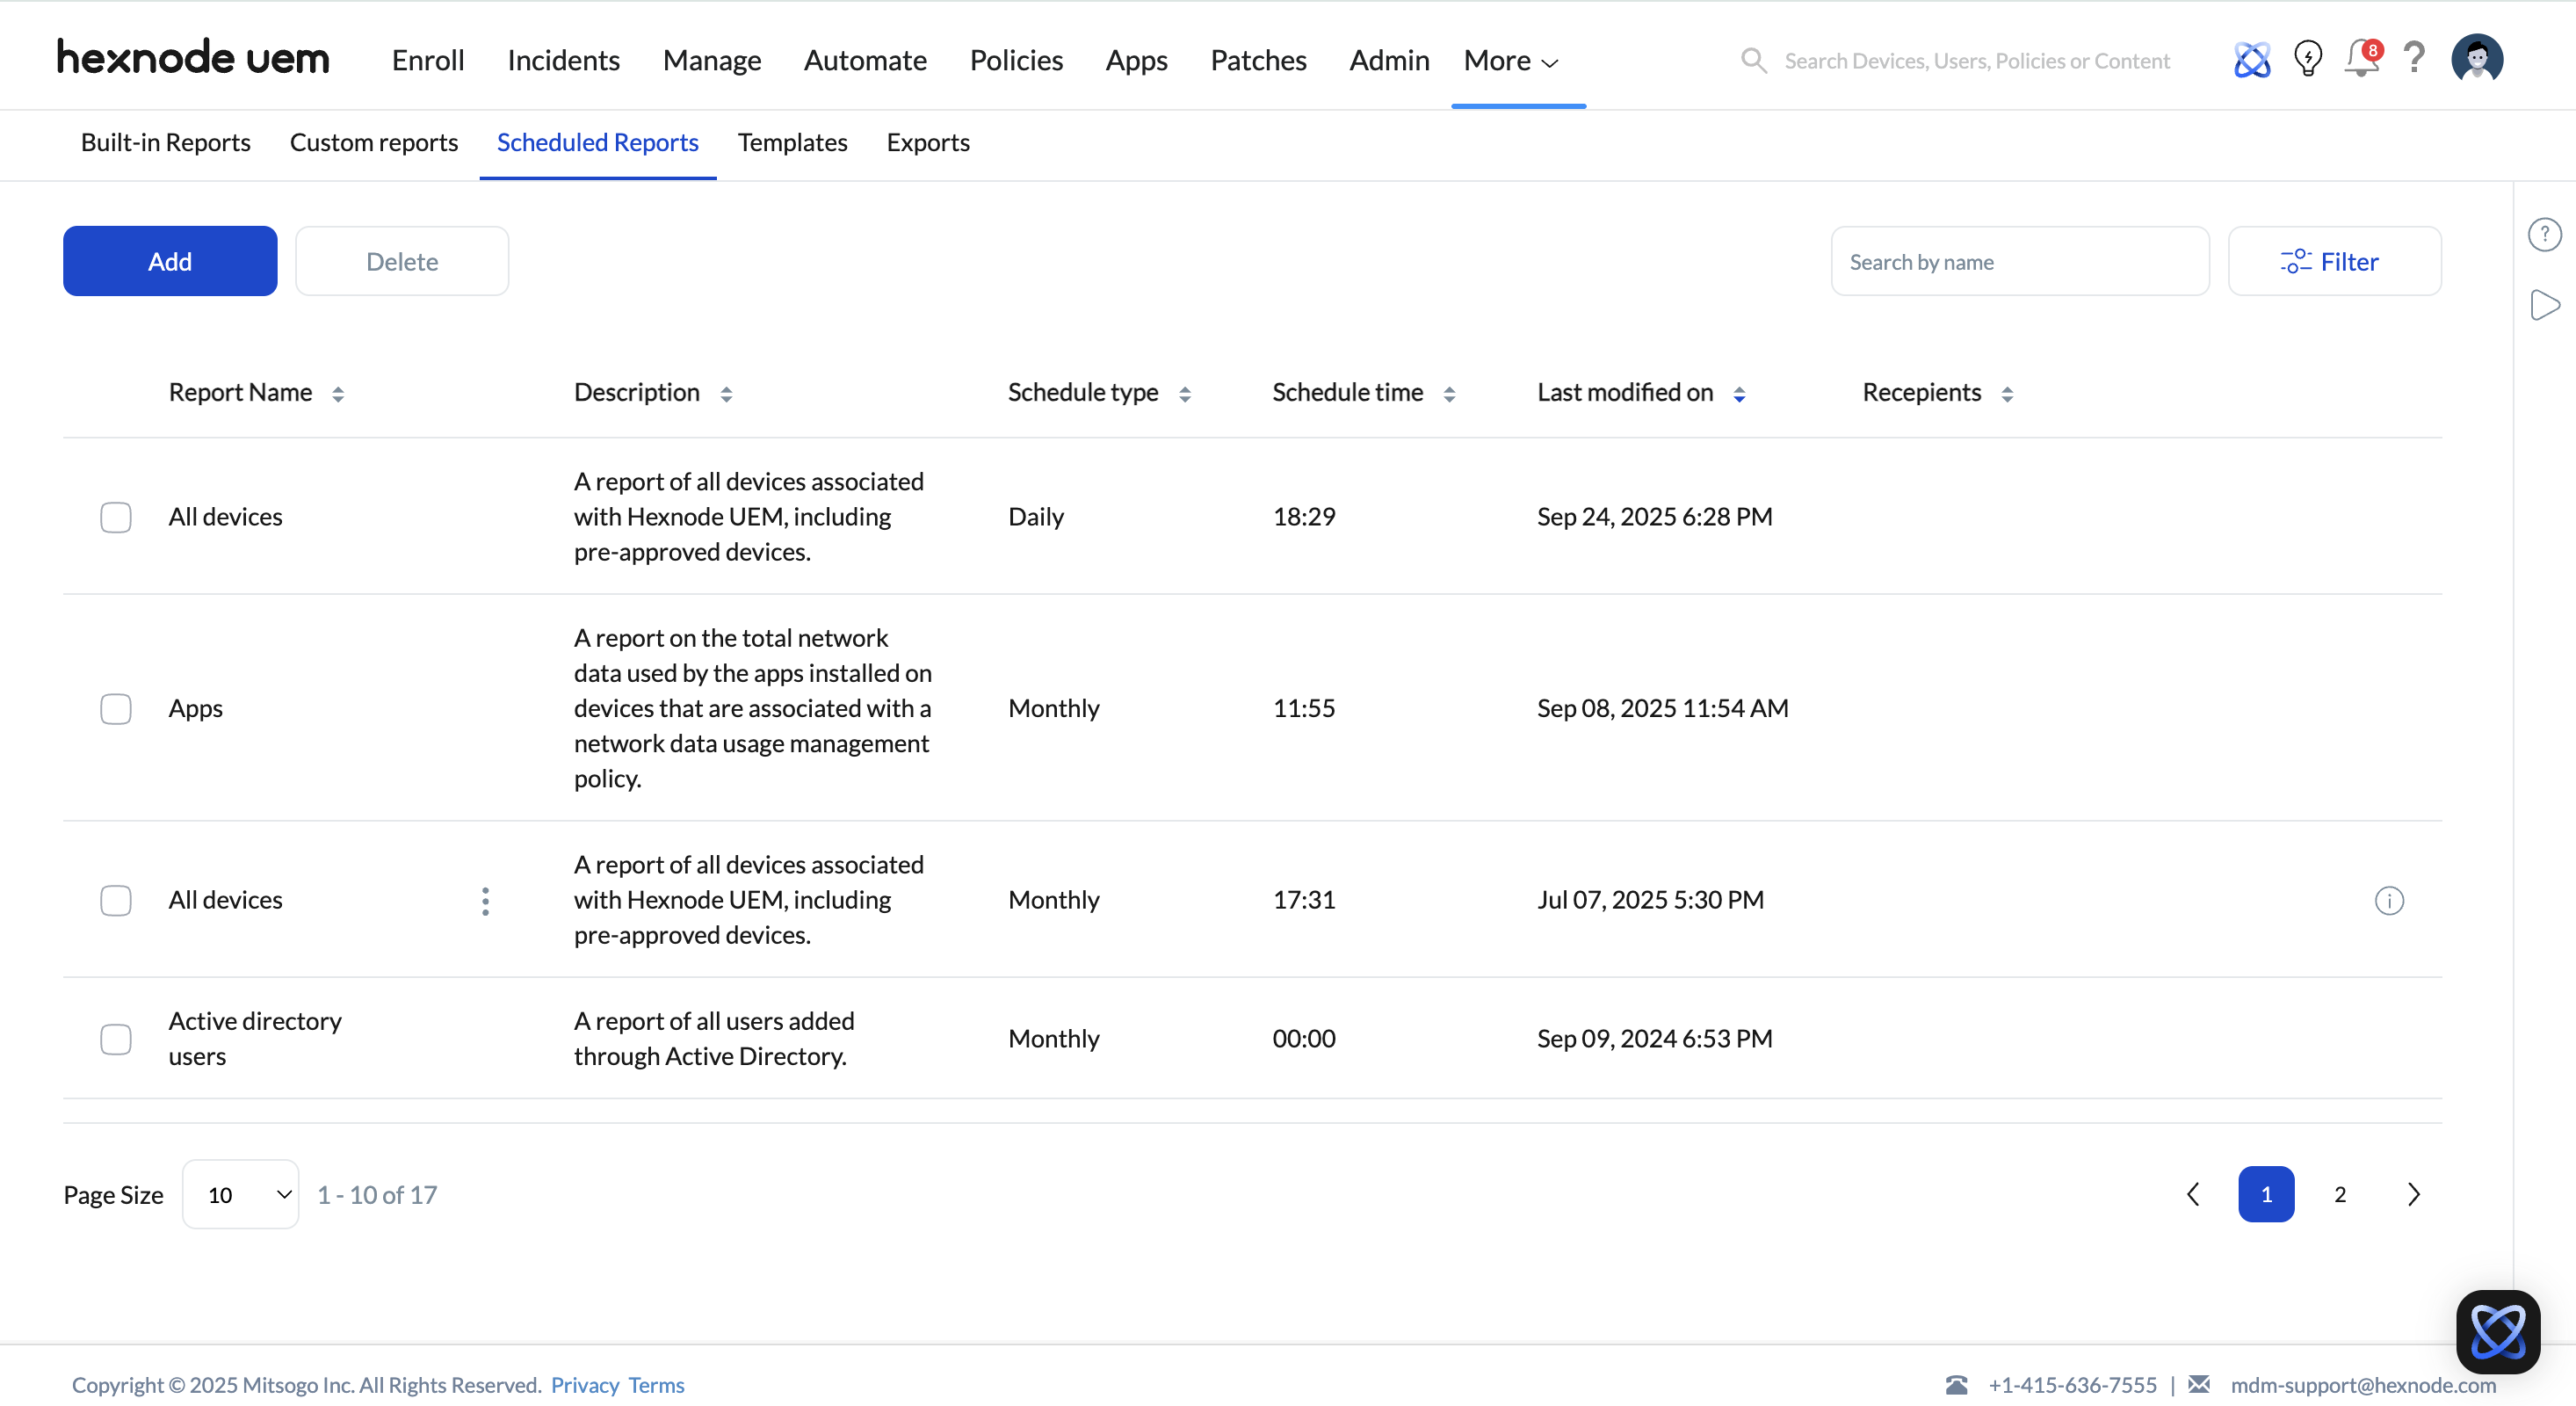
Task: Click the question mark help icon in header
Action: pos(2414,58)
